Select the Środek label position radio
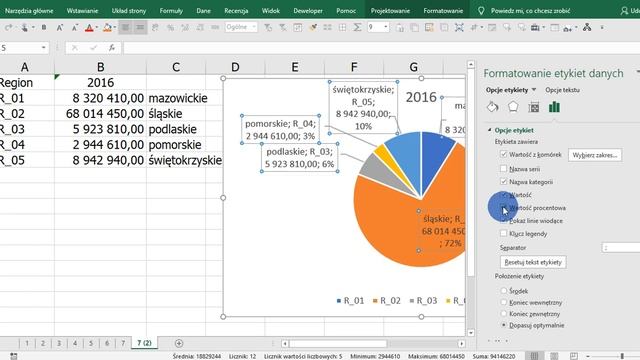Screen dimensions: 640x360 (x=504, y=291)
